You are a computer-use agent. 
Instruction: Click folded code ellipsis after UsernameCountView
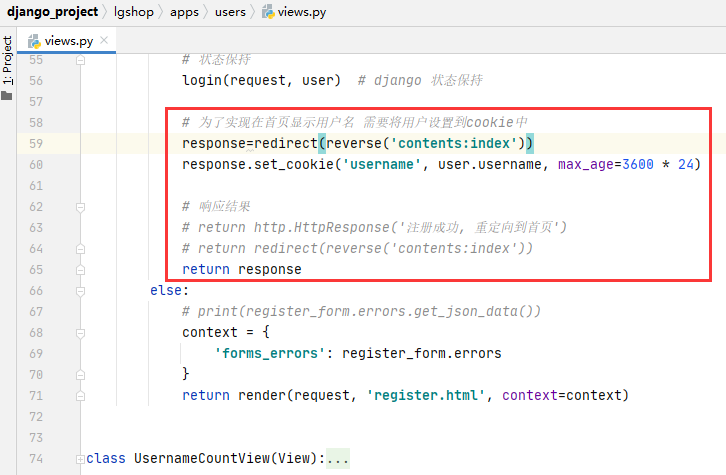click(x=337, y=458)
